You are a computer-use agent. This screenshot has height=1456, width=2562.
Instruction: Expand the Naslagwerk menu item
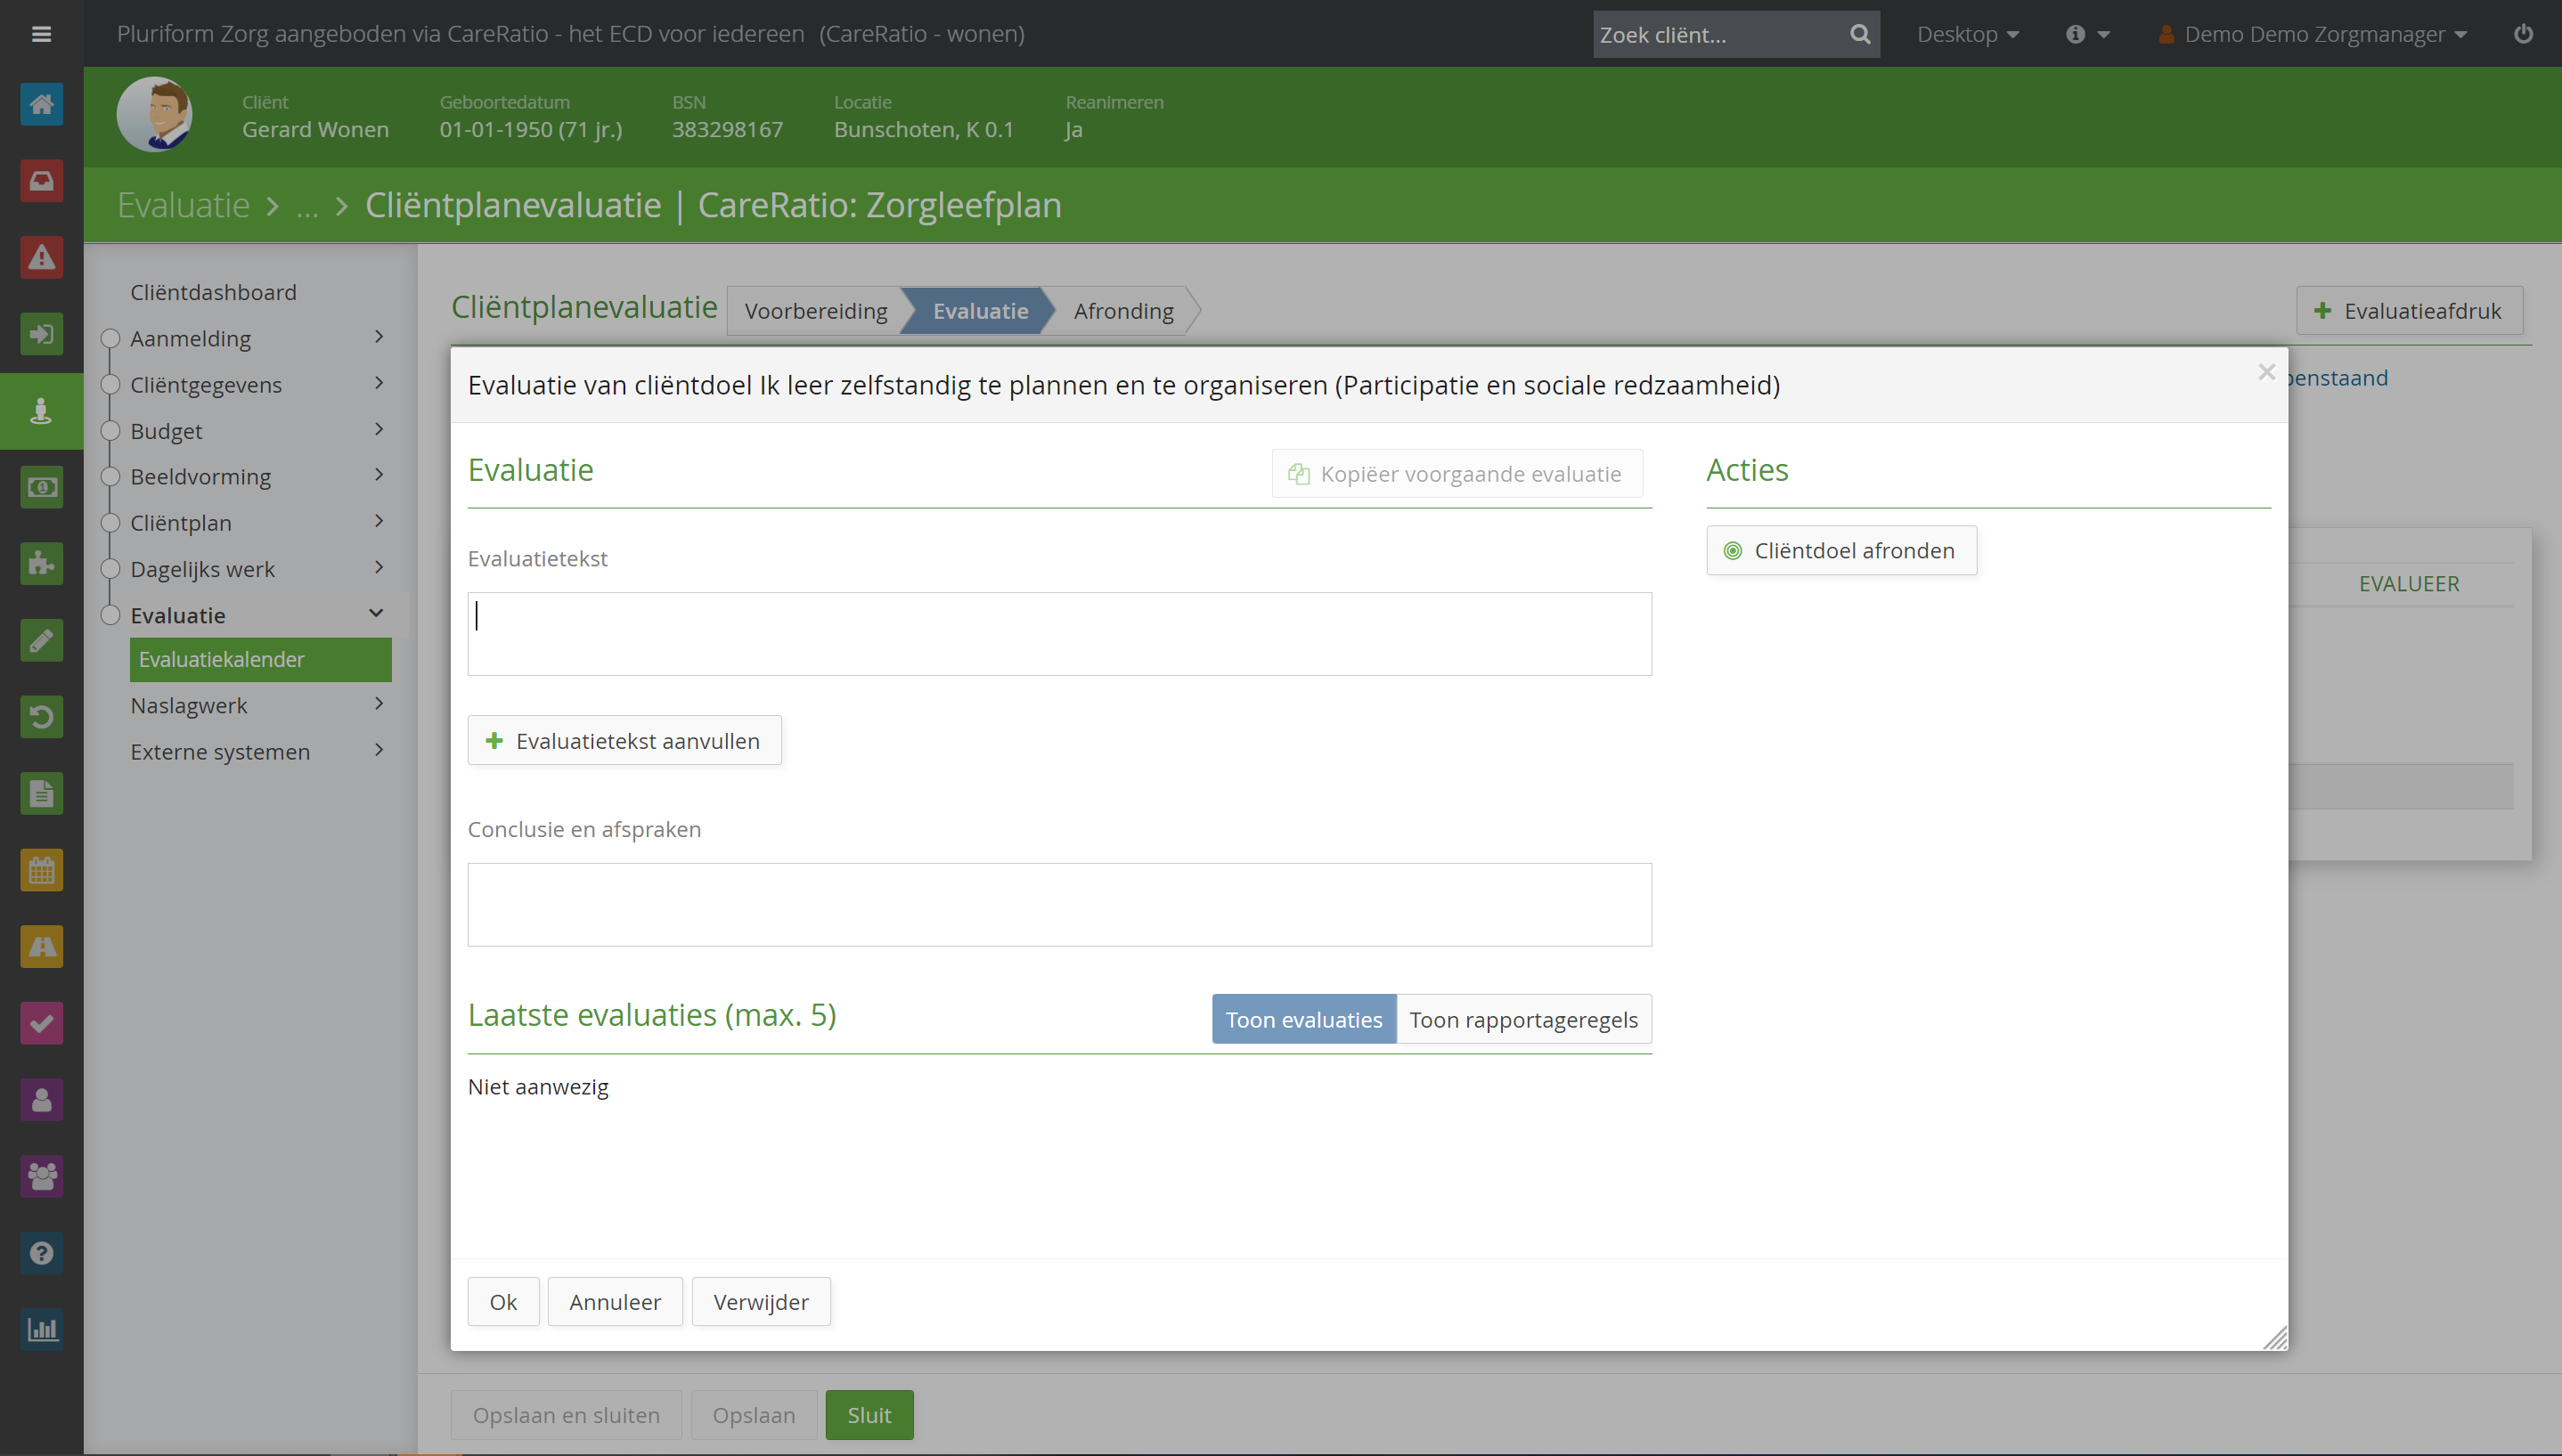257,705
